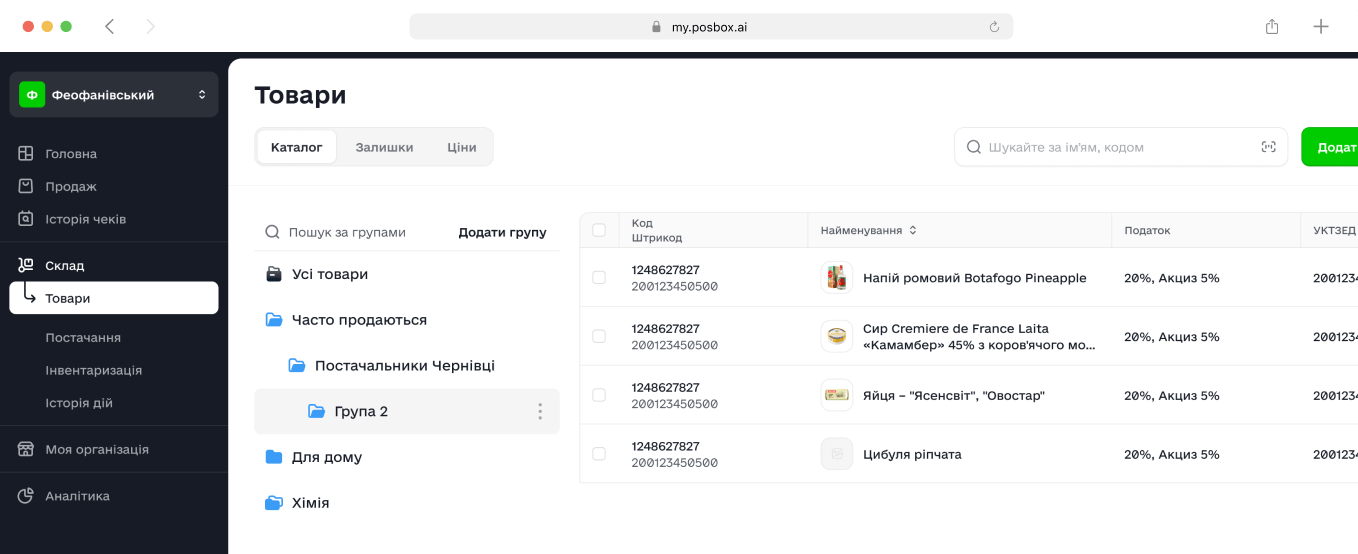Click the magnifier icon in product search
This screenshot has height=554, width=1358.
coord(973,147)
